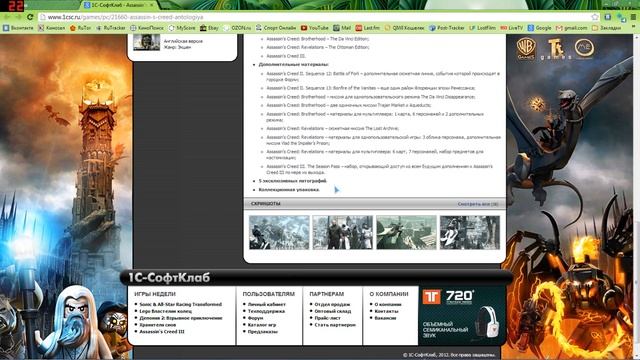640x360 pixels.
Task: Open the Ebay bookmark
Action: click(x=209, y=28)
